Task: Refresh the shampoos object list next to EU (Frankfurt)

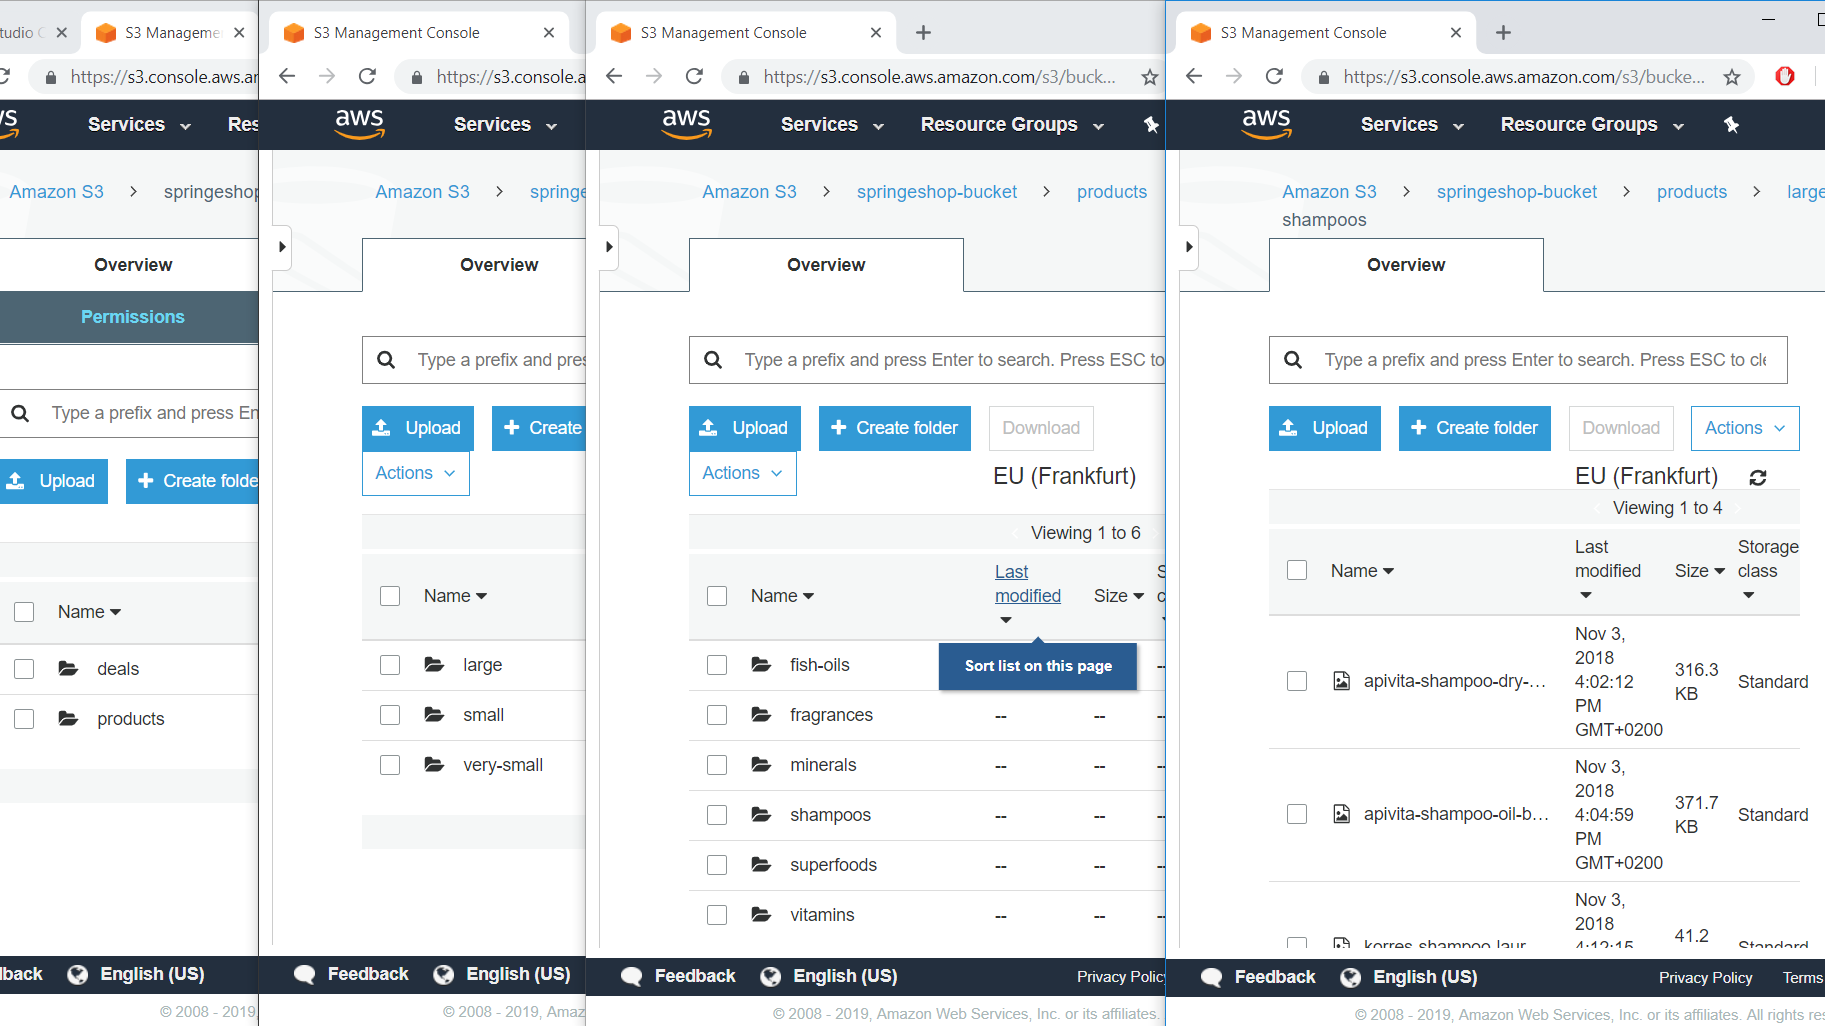Action: pos(1758,477)
